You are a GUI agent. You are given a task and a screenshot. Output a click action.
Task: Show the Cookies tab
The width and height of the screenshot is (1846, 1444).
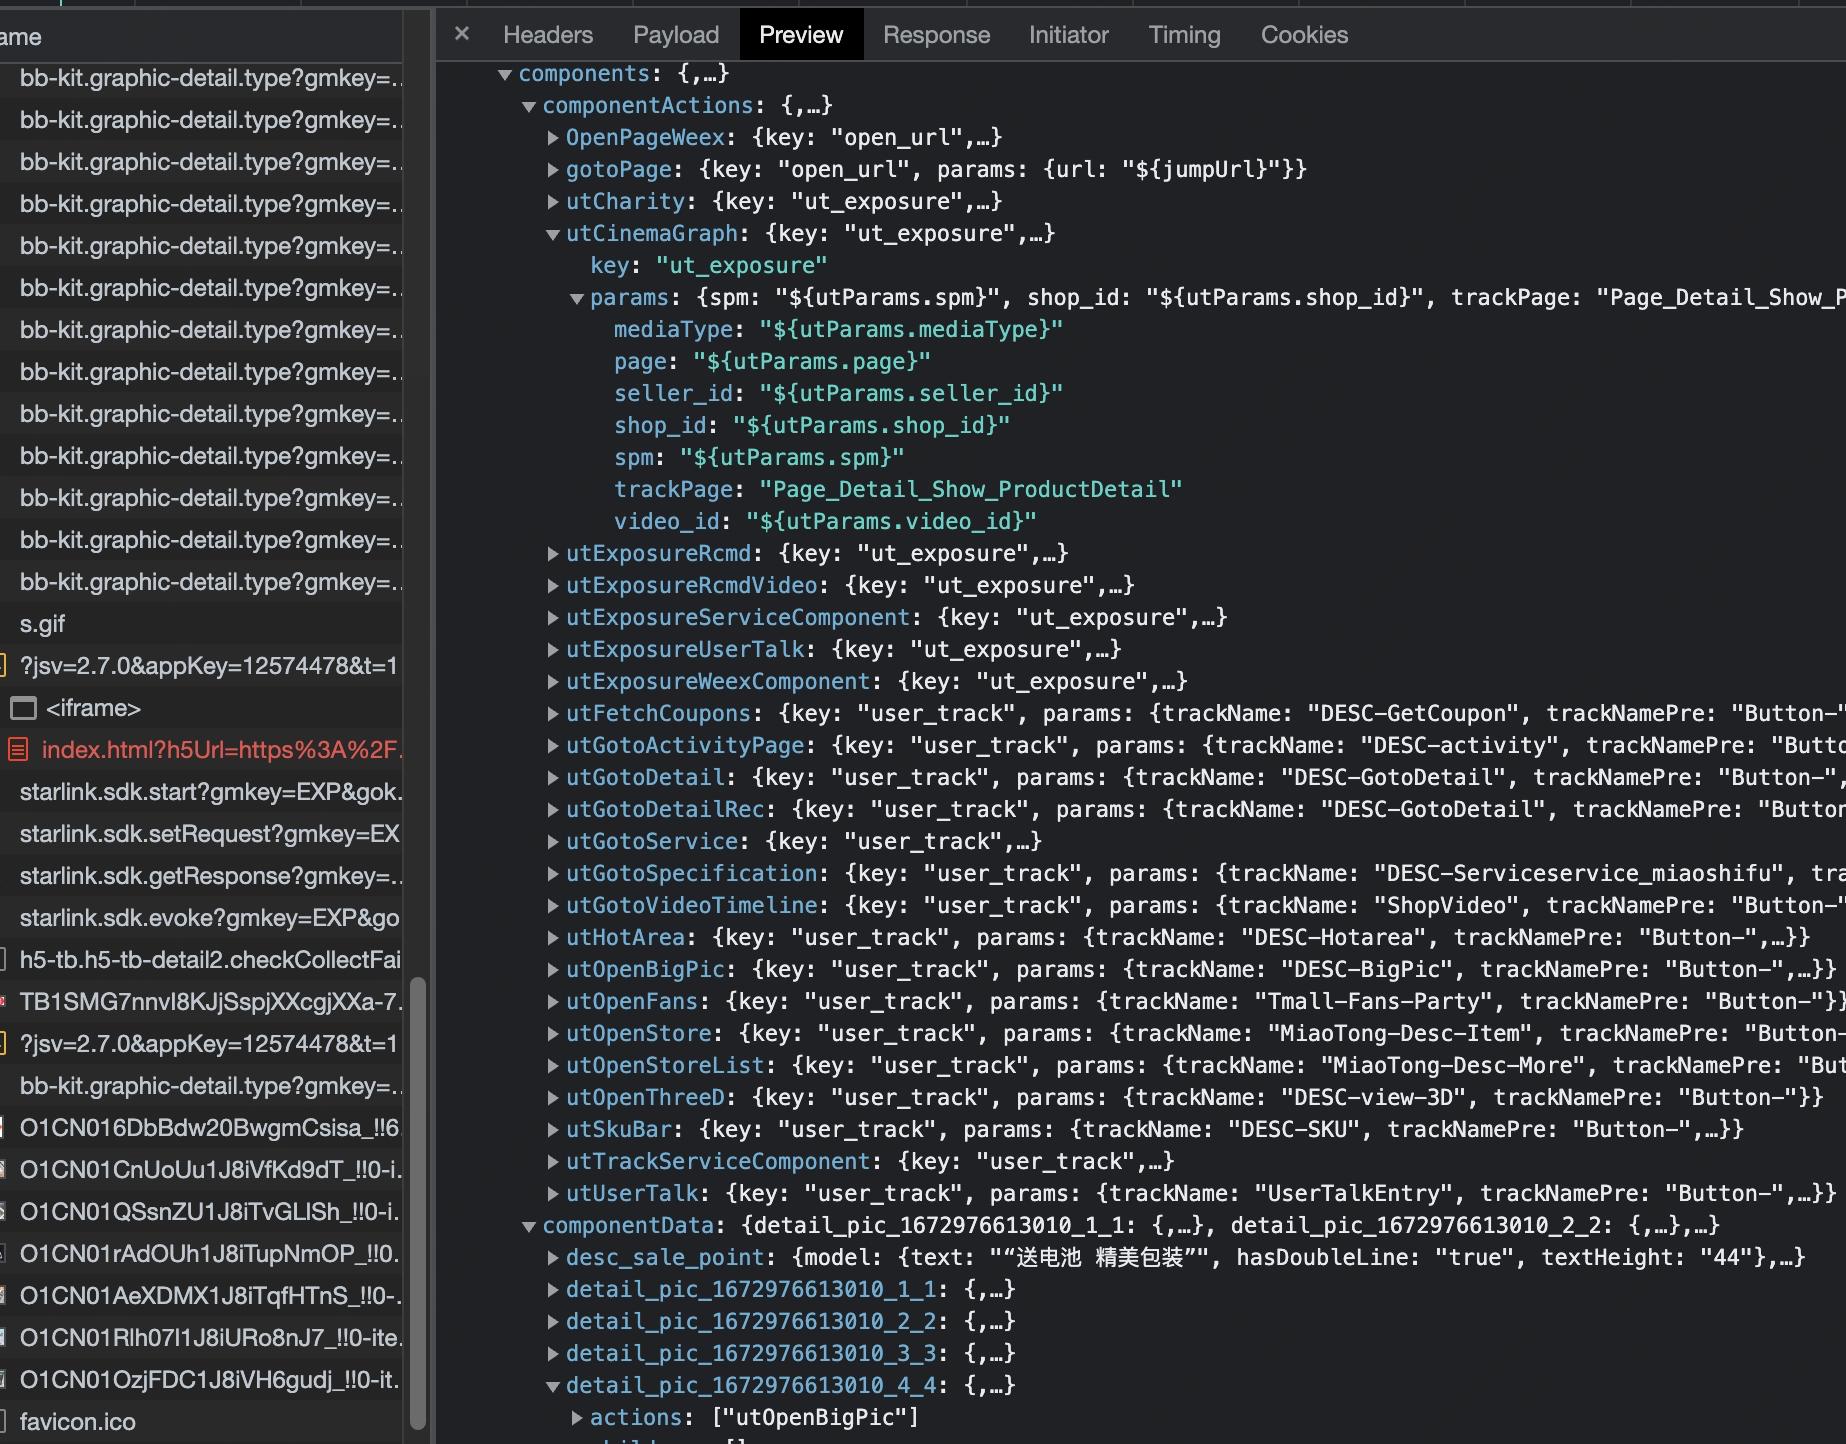coord(1303,35)
